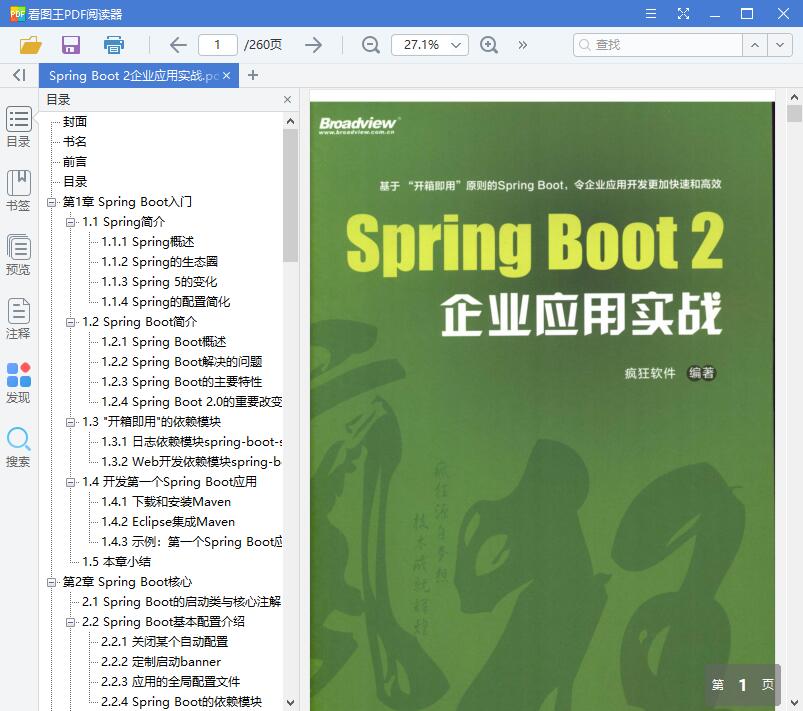Collapse the 1.3 "开箱即用"的依赖模块 node
This screenshot has width=803, height=711.
[70, 422]
